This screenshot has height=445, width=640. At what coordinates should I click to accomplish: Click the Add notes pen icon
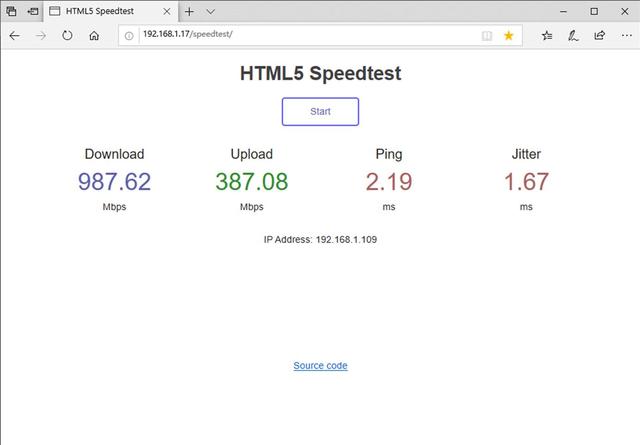573,35
